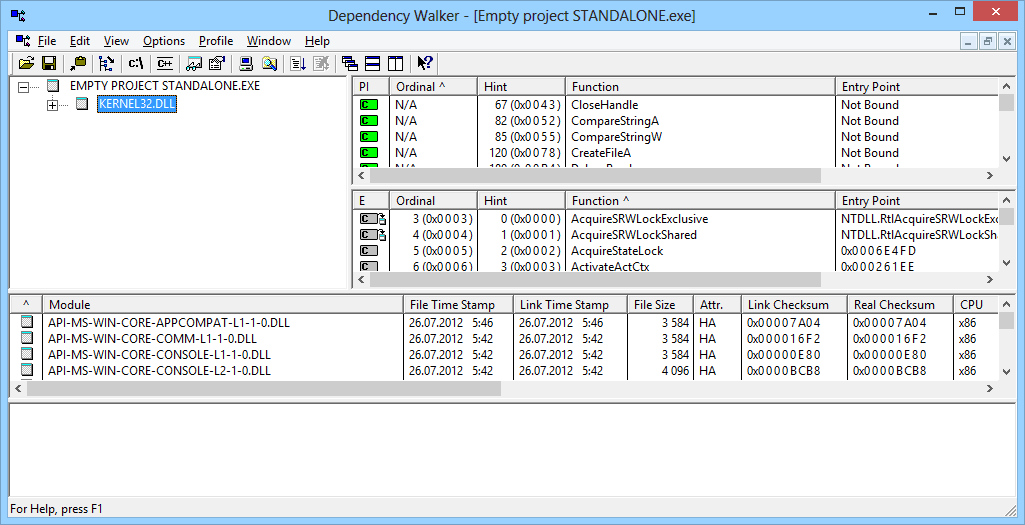Click export icon beside AcquireSRWLockExclusive
Viewport: 1025px width, 525px height.
(x=373, y=219)
